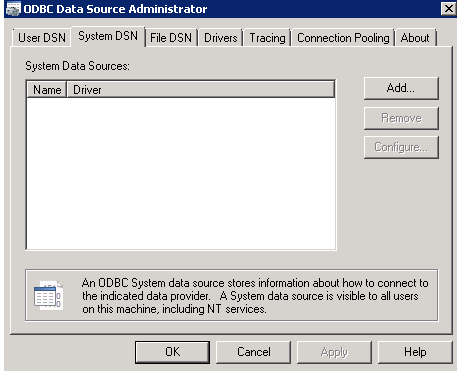The image size is (459, 371).
Task: Select the System DSN tab
Action: (108, 36)
